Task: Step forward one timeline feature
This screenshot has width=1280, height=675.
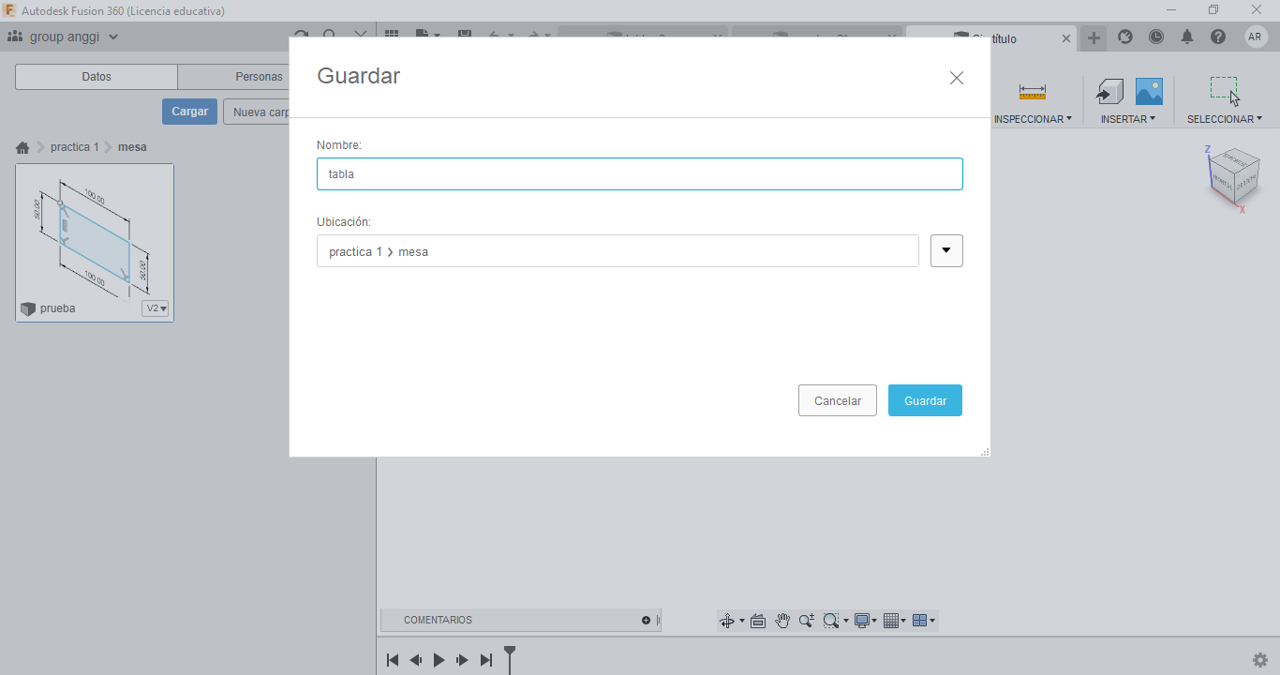Action: click(462, 660)
